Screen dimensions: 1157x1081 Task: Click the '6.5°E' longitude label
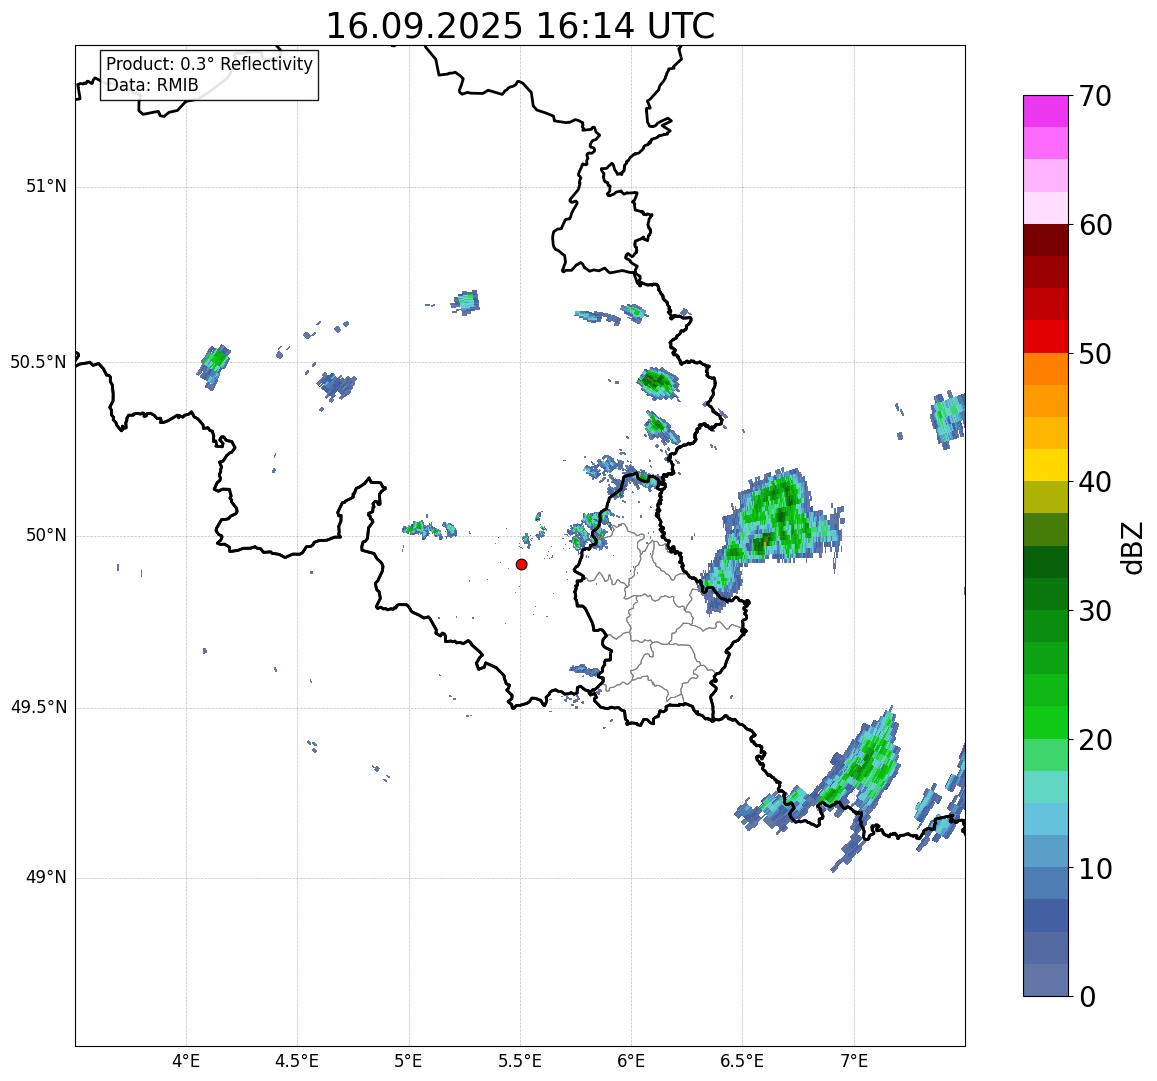tap(742, 1062)
